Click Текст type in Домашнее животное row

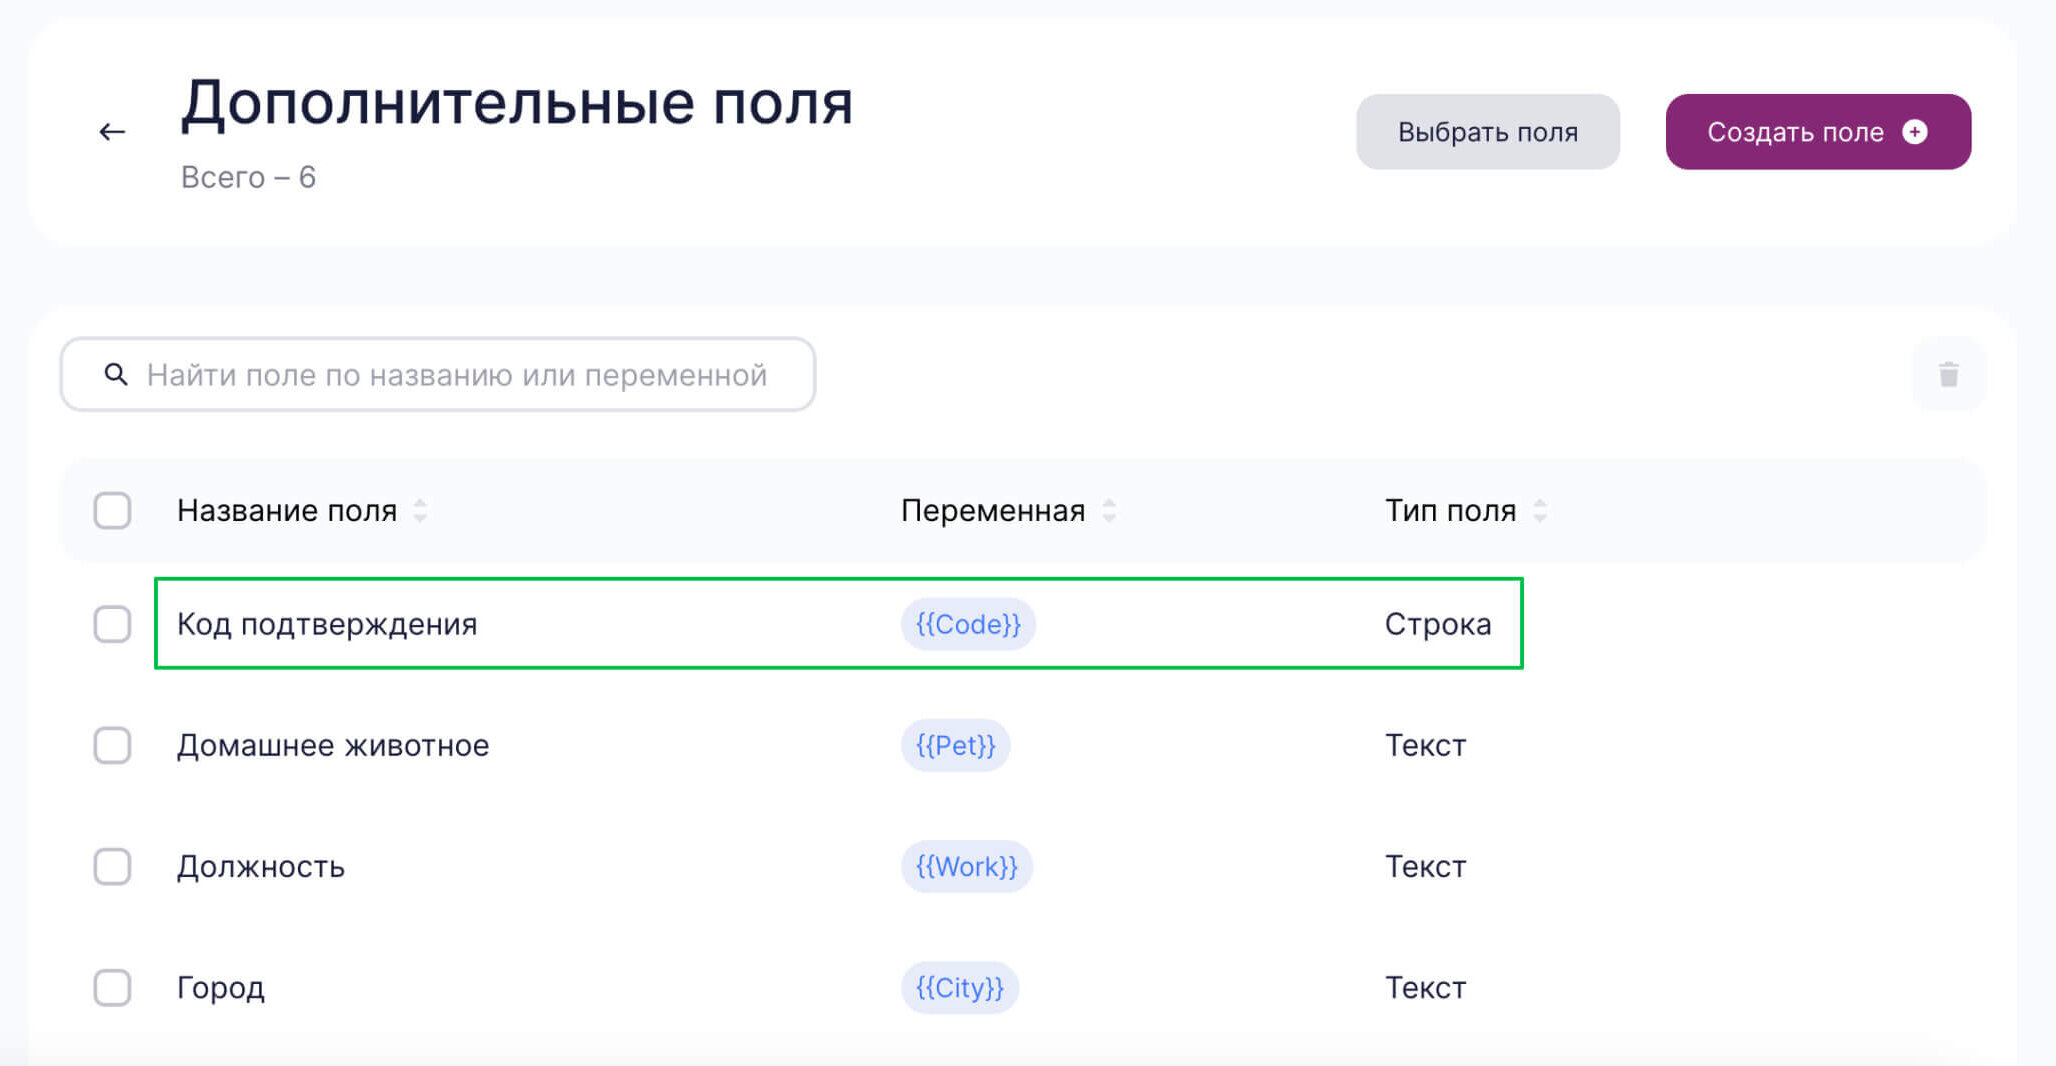pyautogui.click(x=1425, y=745)
